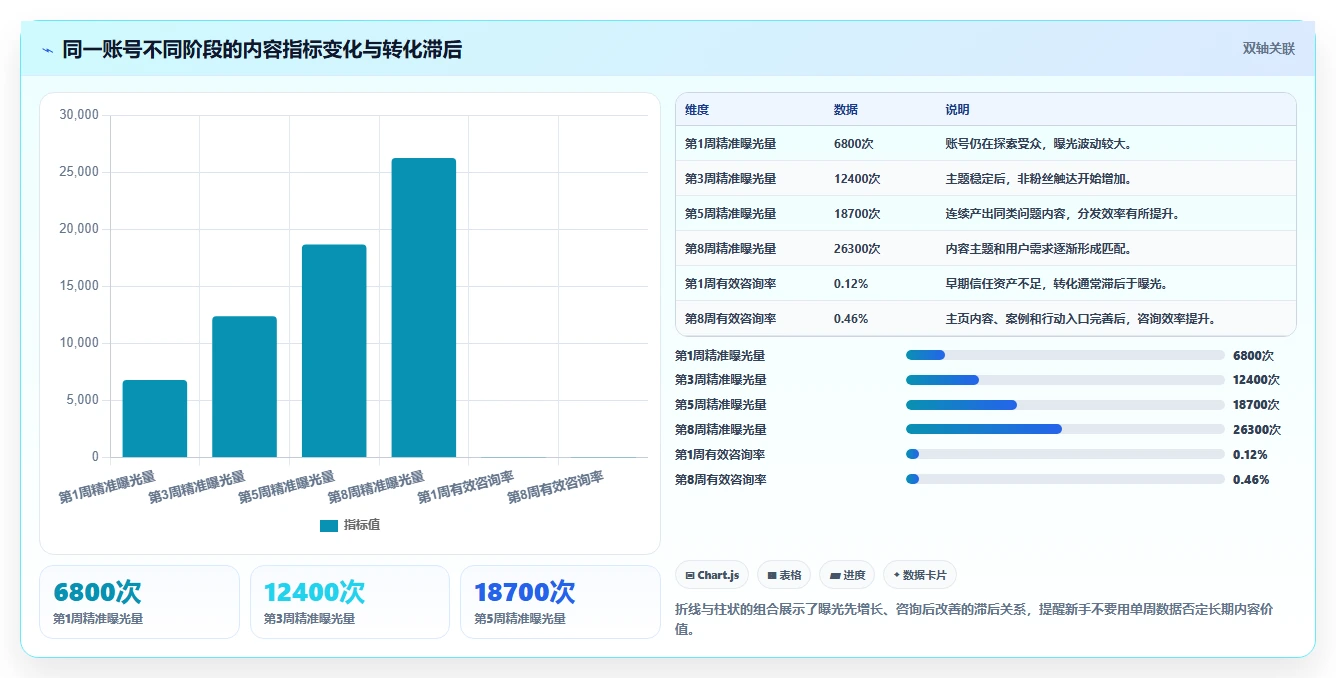Select table row cell 第5周精准曝光量
This screenshot has width=1336, height=678.
tap(731, 214)
